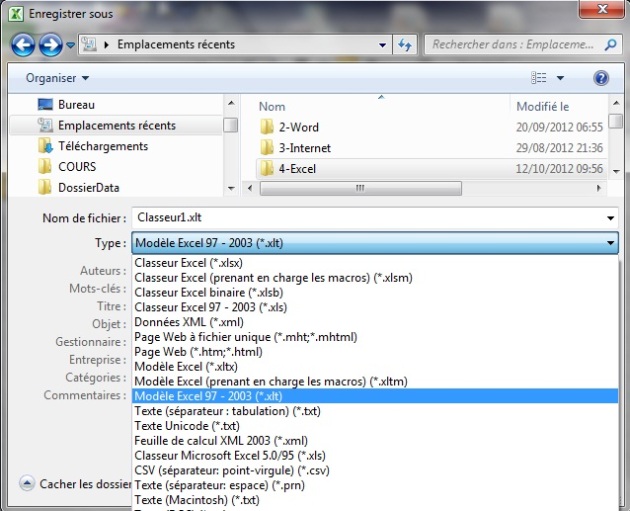Image resolution: width=630 pixels, height=511 pixels.
Task: Click the file list scroll right arrow
Action: click(x=599, y=188)
